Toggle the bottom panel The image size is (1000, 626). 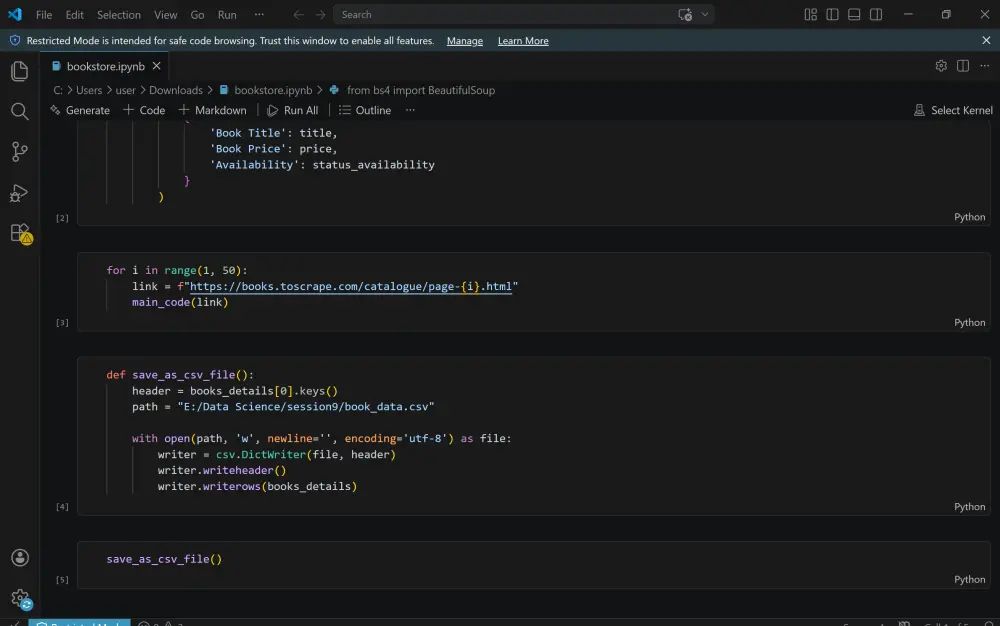pyautogui.click(x=854, y=15)
